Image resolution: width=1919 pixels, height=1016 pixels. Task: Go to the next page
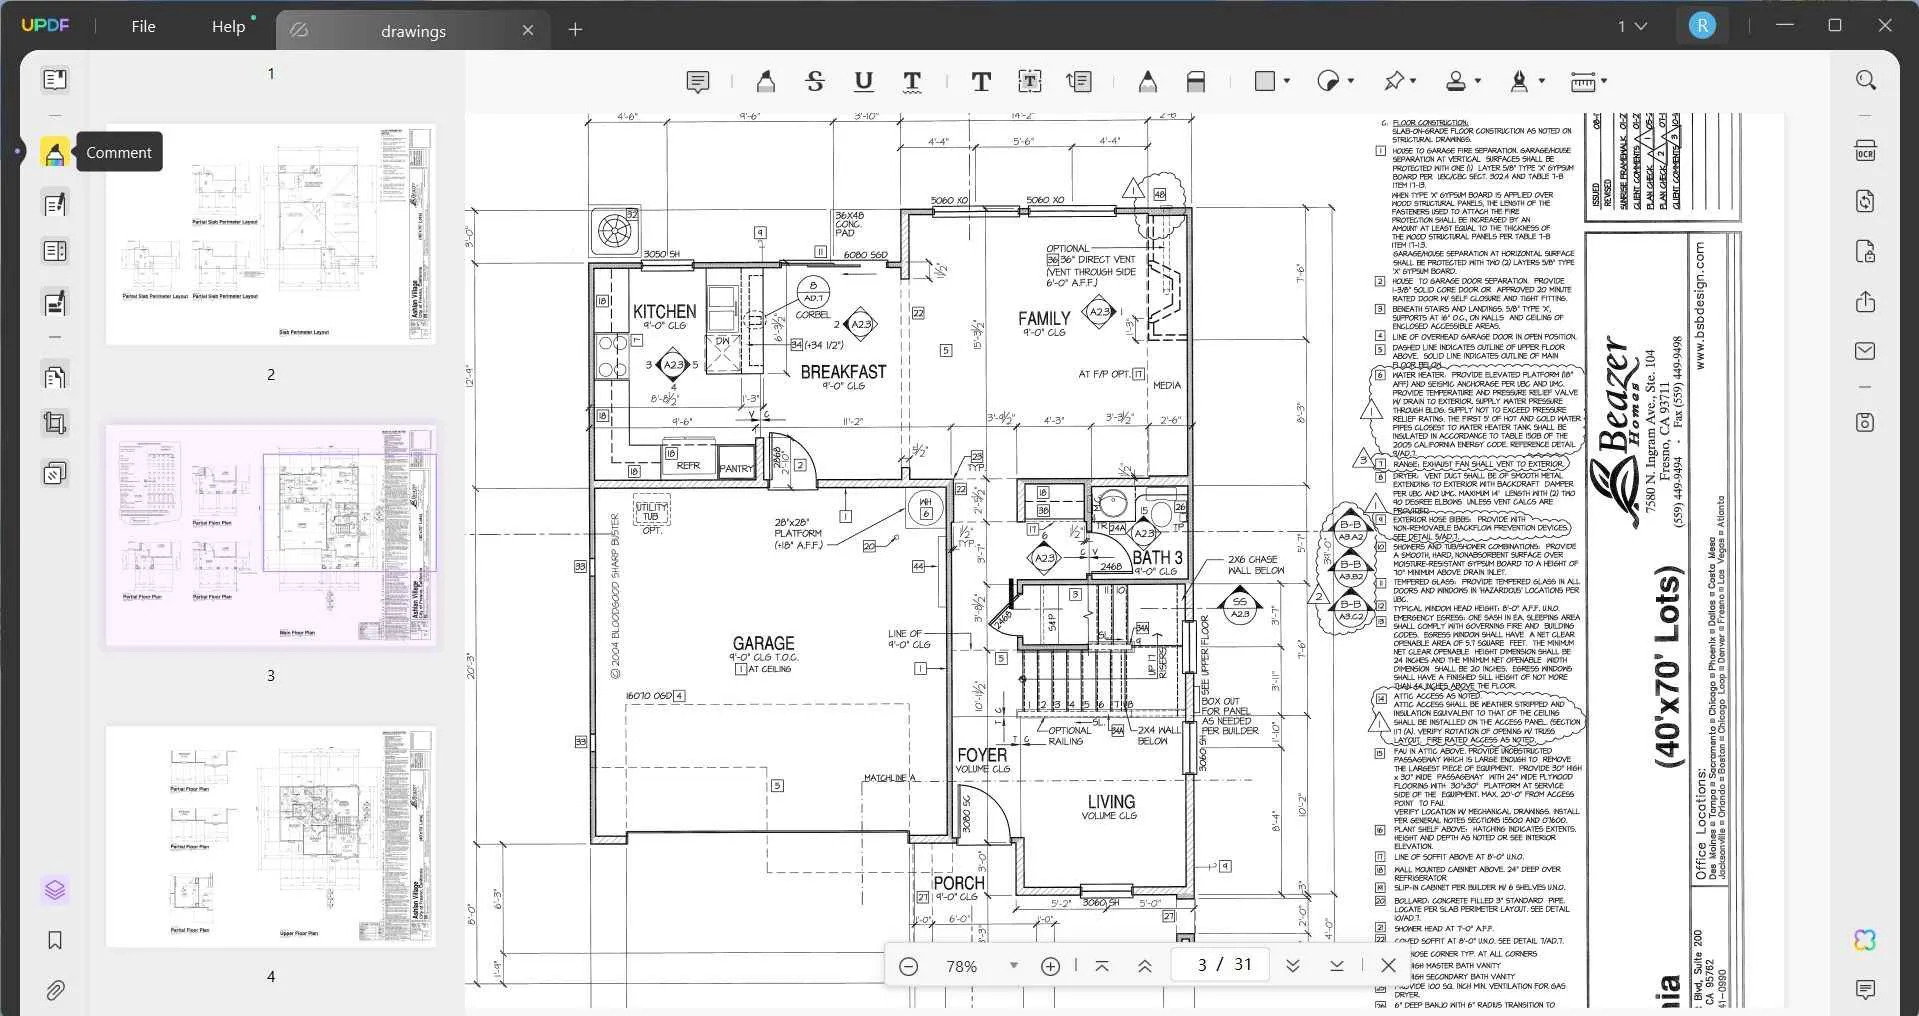[x=1292, y=966]
